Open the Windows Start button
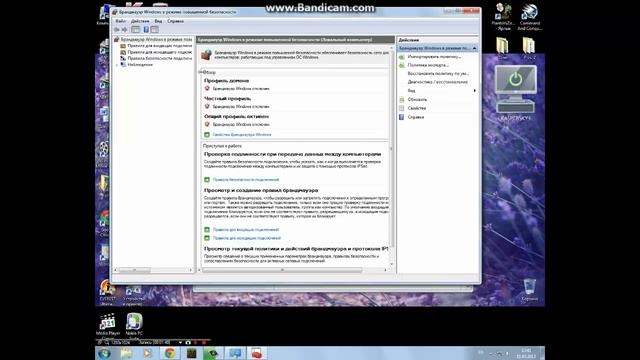Image resolution: width=640 pixels, height=360 pixels. tap(104, 353)
